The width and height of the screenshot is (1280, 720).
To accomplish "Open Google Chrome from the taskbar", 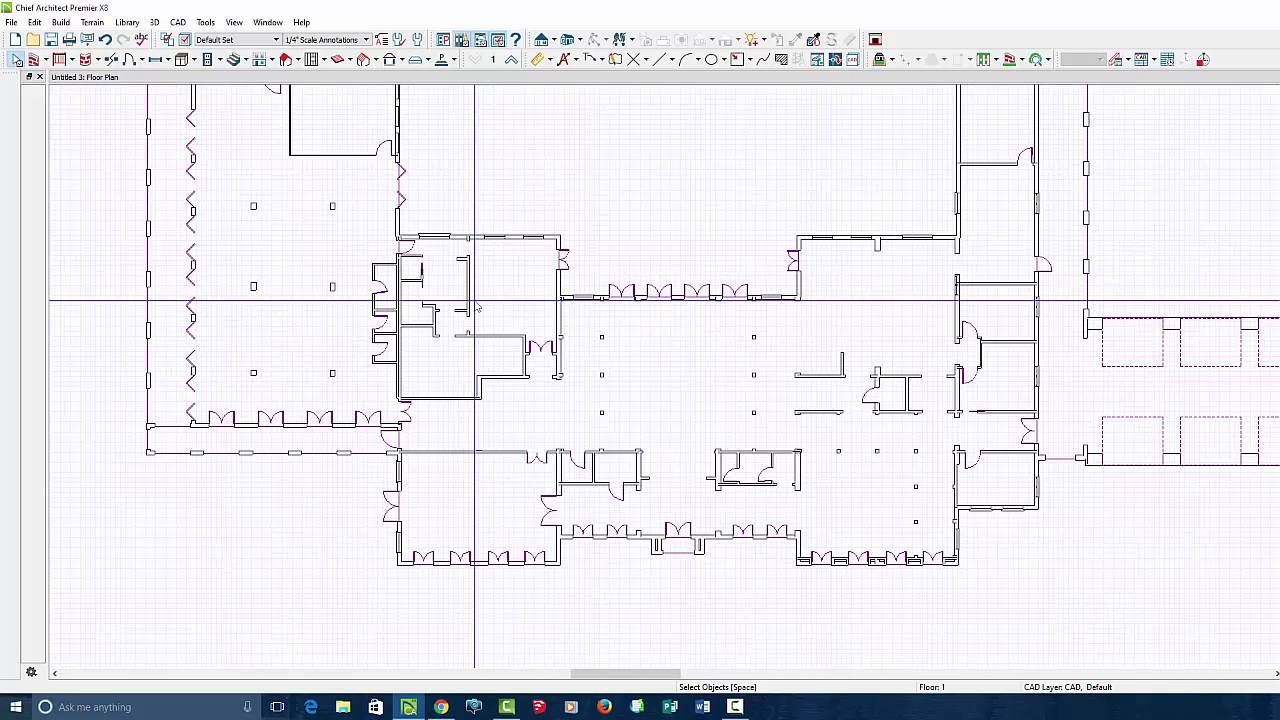I will (441, 707).
